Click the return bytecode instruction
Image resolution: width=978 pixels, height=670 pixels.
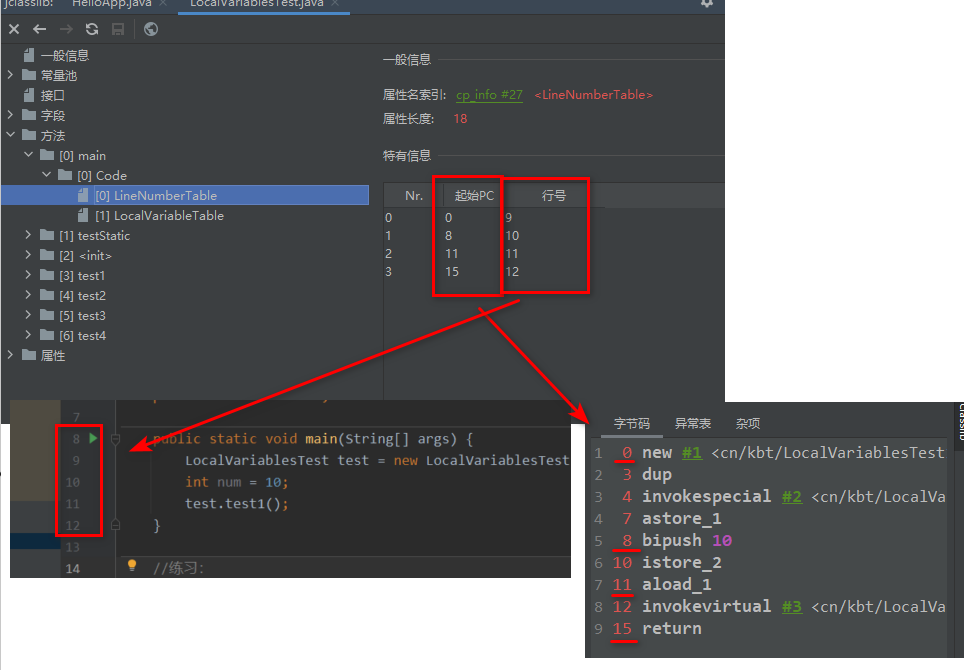pyautogui.click(x=671, y=628)
